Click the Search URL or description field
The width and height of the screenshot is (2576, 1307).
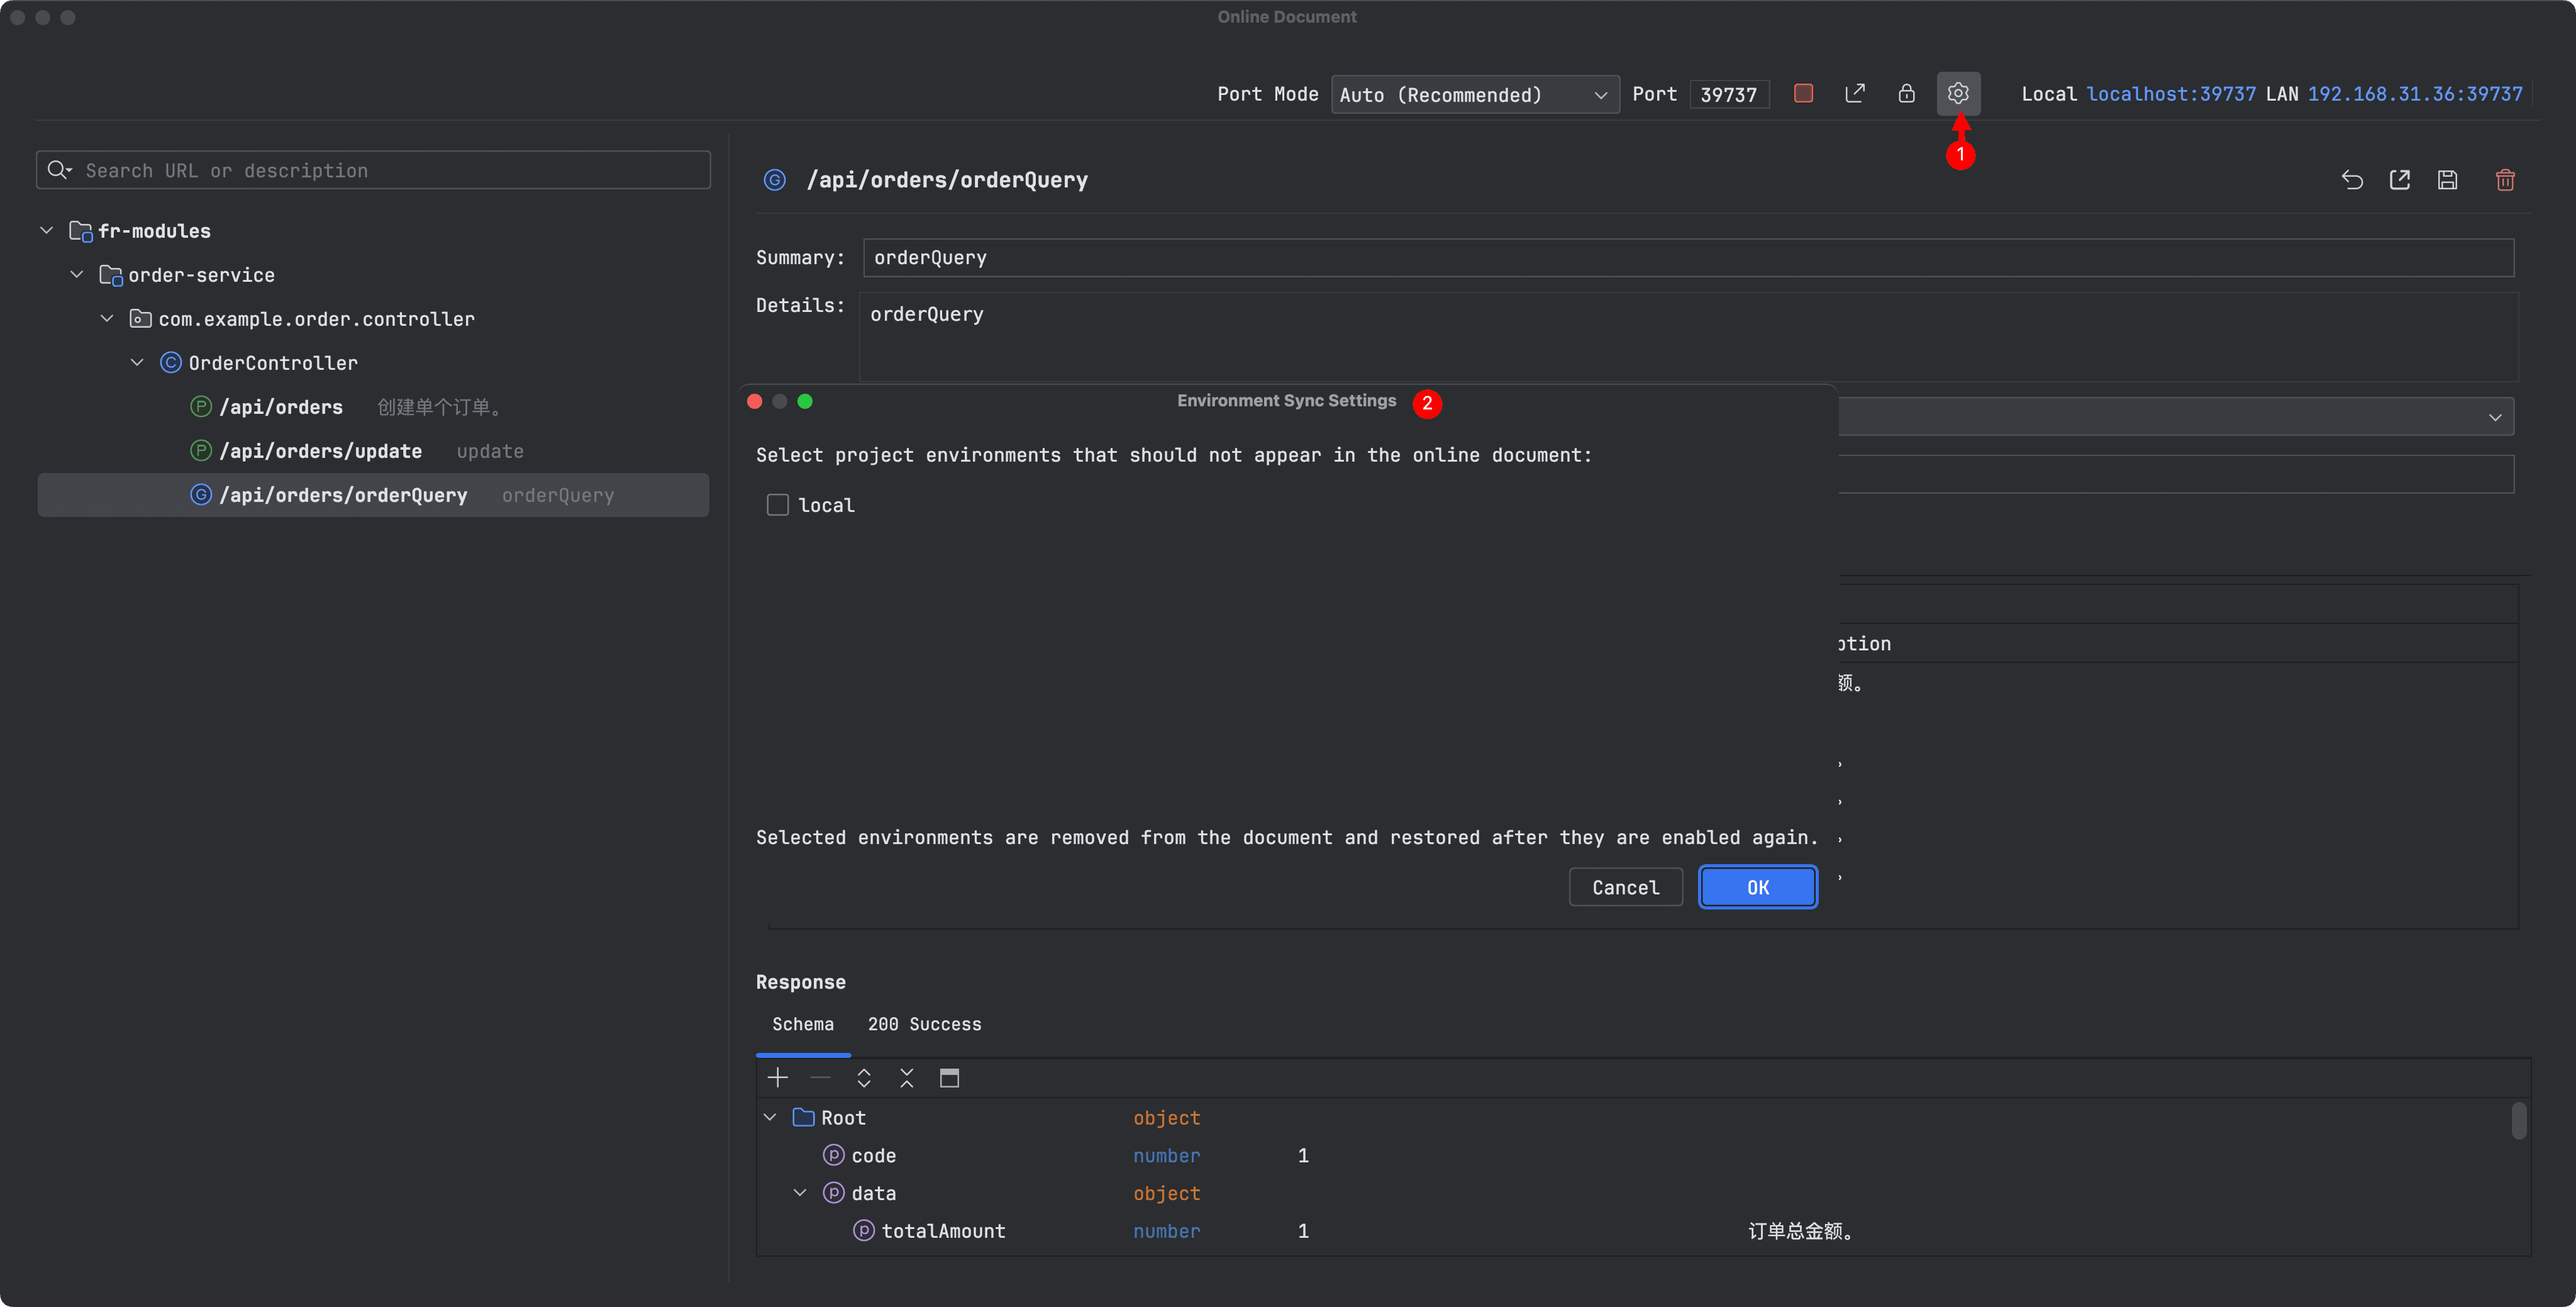(373, 170)
